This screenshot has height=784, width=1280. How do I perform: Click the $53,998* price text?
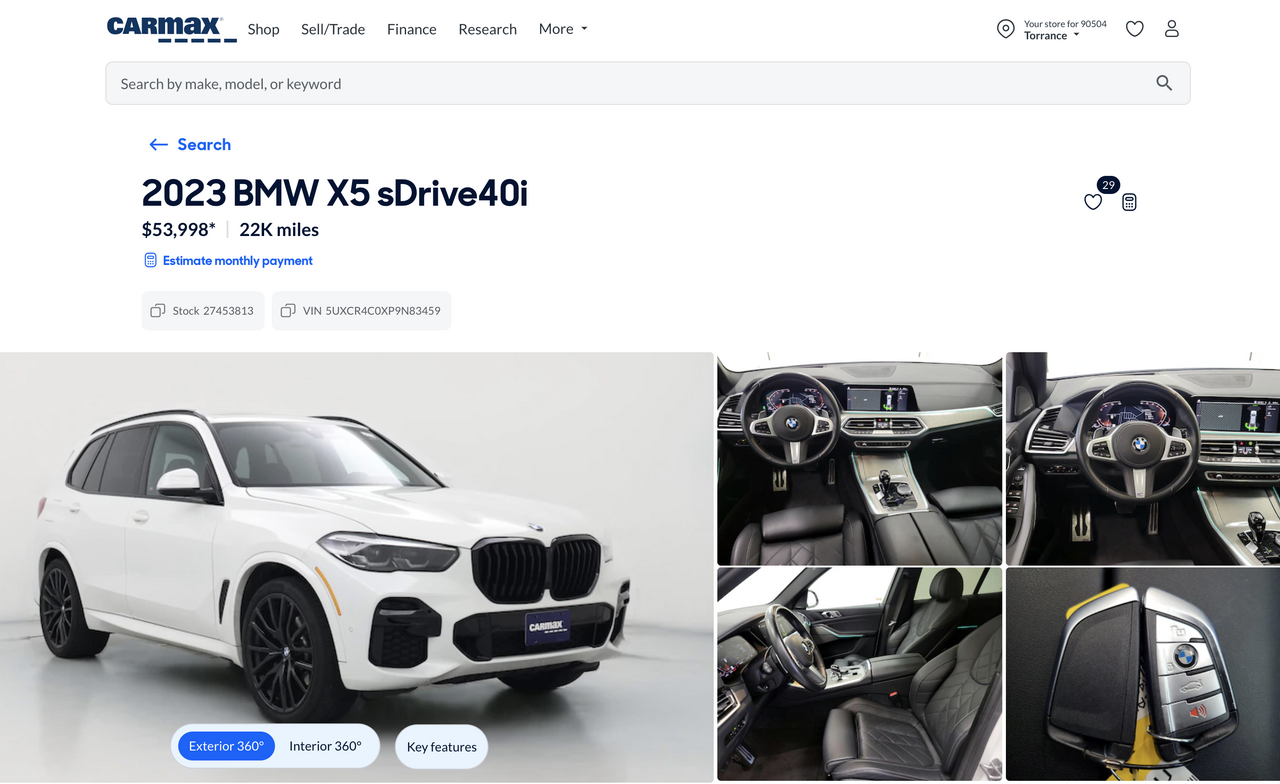pyautogui.click(x=178, y=229)
